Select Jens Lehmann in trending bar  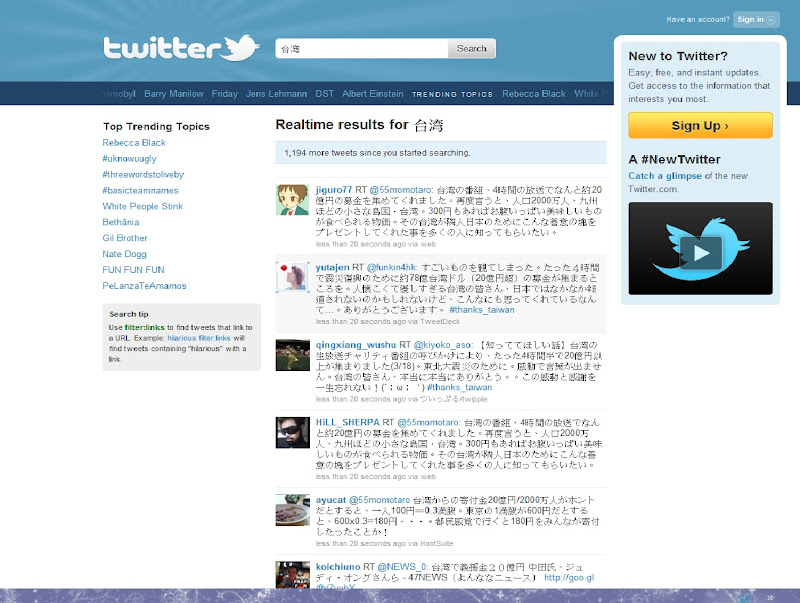277,94
